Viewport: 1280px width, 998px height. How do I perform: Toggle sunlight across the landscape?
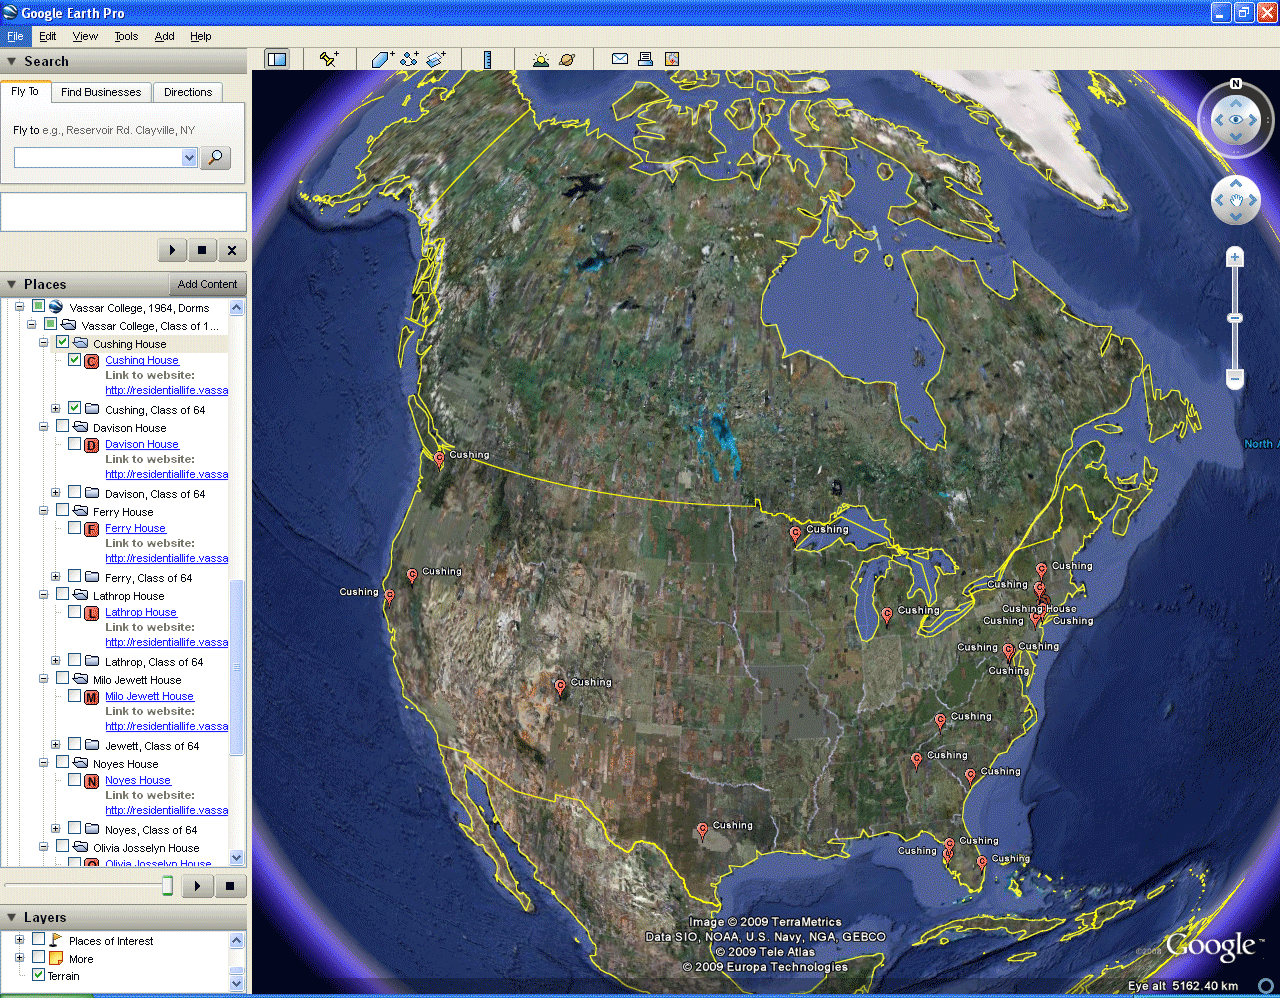point(541,60)
